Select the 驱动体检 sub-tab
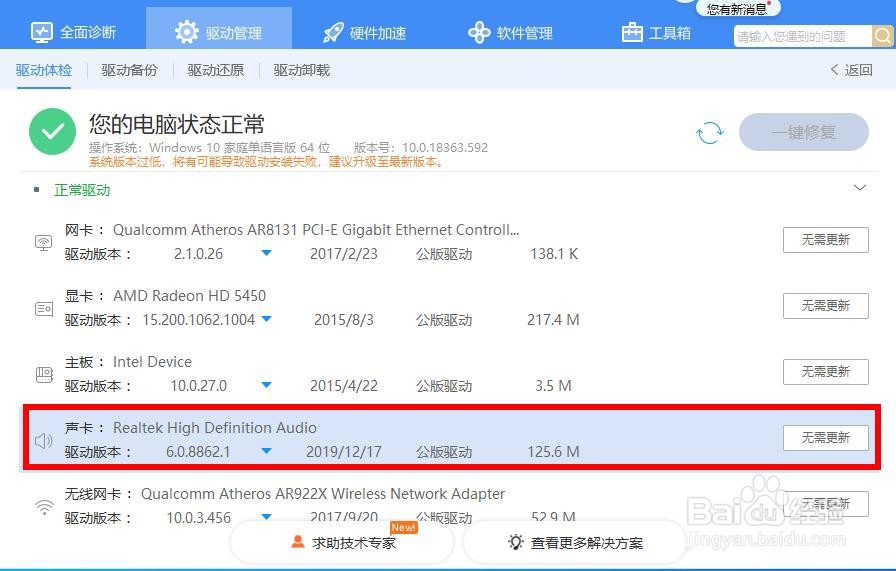The width and height of the screenshot is (896, 571). coord(43,70)
